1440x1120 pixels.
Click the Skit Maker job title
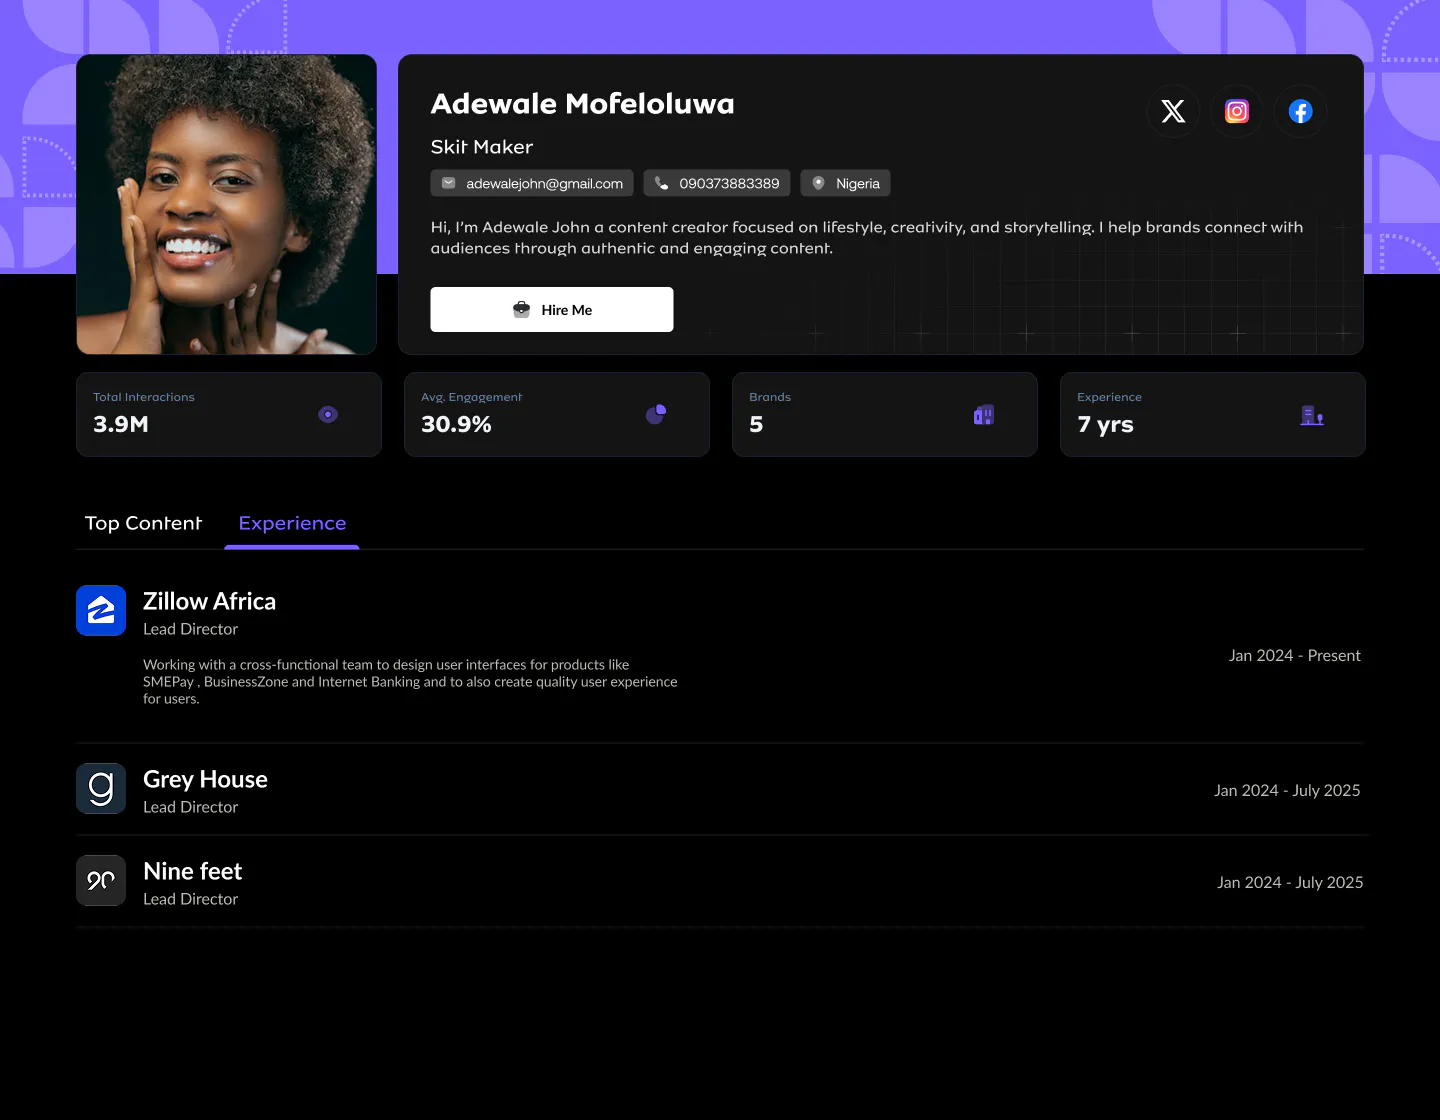[x=482, y=147]
